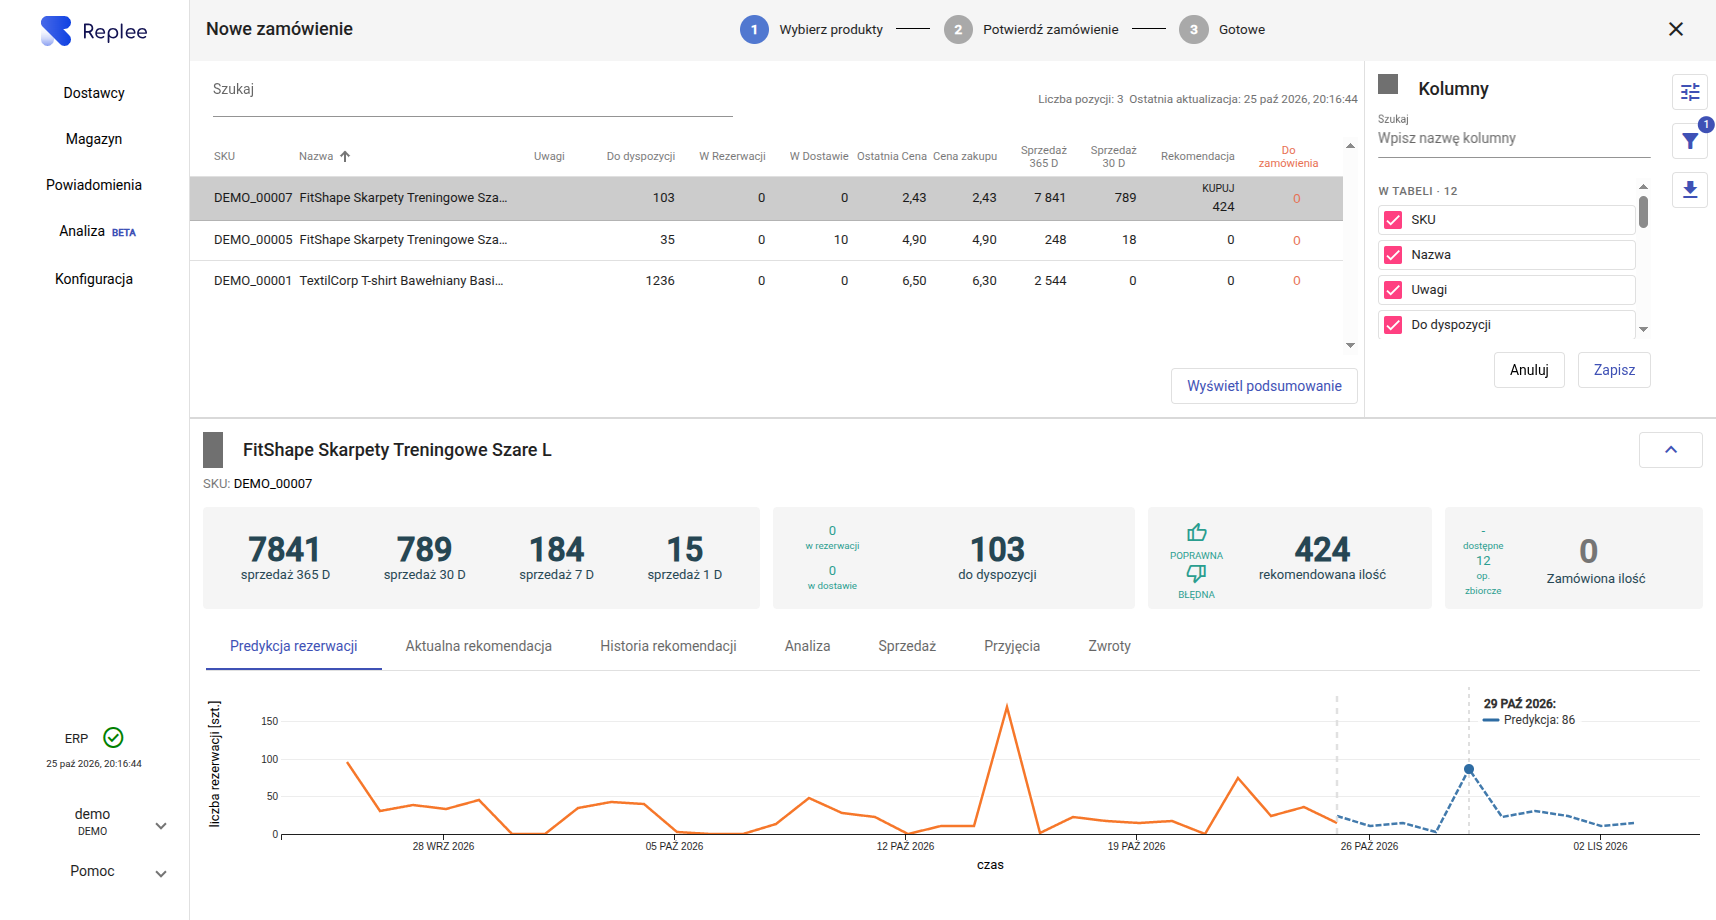Uncheck the Nazwa column checkbox
This screenshot has width=1716, height=920.
click(x=1393, y=255)
